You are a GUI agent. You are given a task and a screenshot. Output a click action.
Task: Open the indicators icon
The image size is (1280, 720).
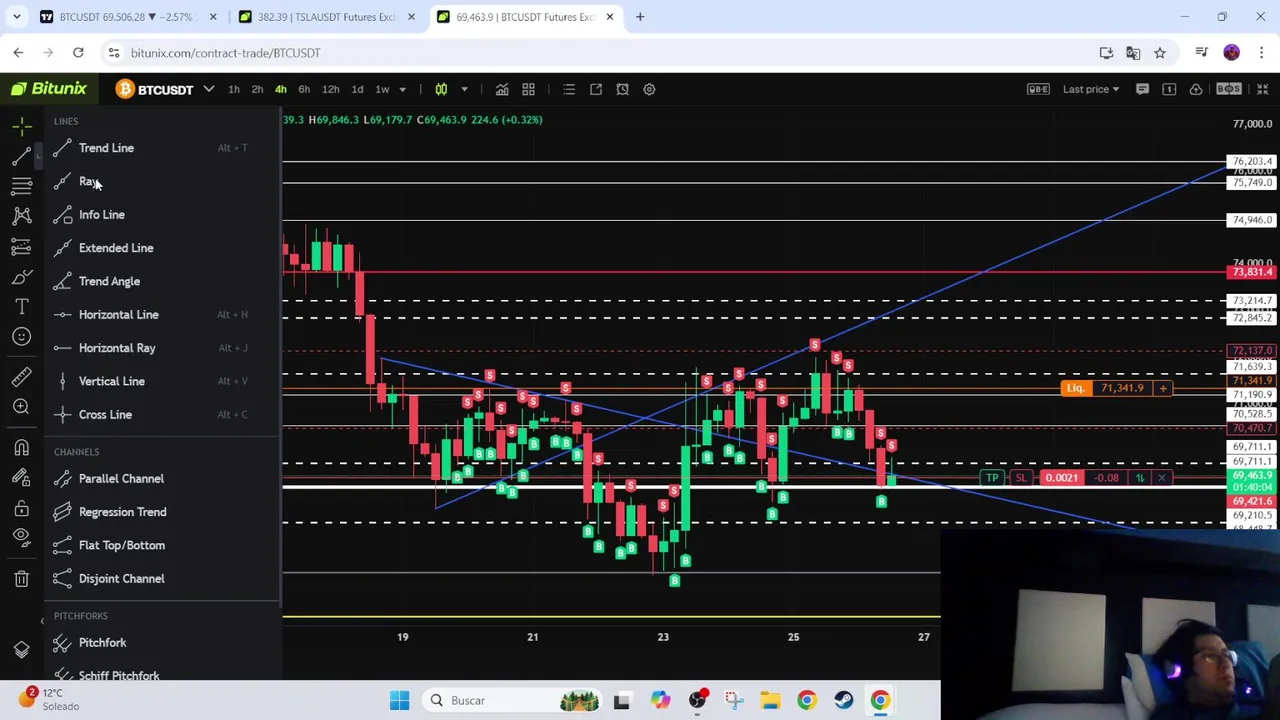502,89
